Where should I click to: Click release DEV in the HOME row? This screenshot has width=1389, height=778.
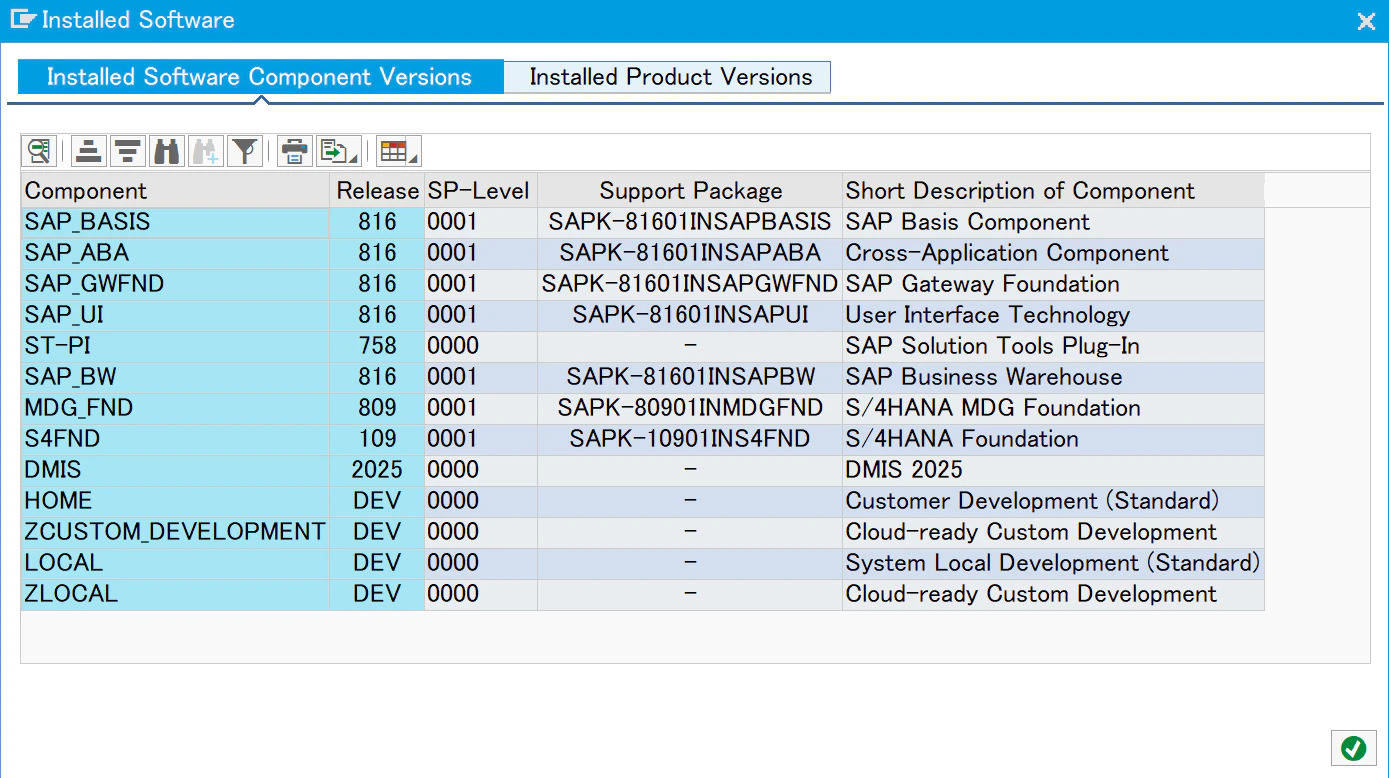coord(377,501)
